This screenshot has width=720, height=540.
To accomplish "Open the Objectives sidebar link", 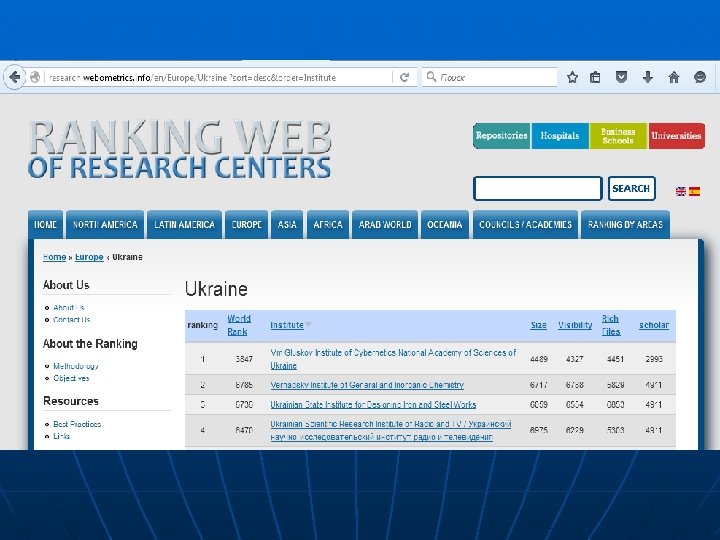I will point(71,378).
